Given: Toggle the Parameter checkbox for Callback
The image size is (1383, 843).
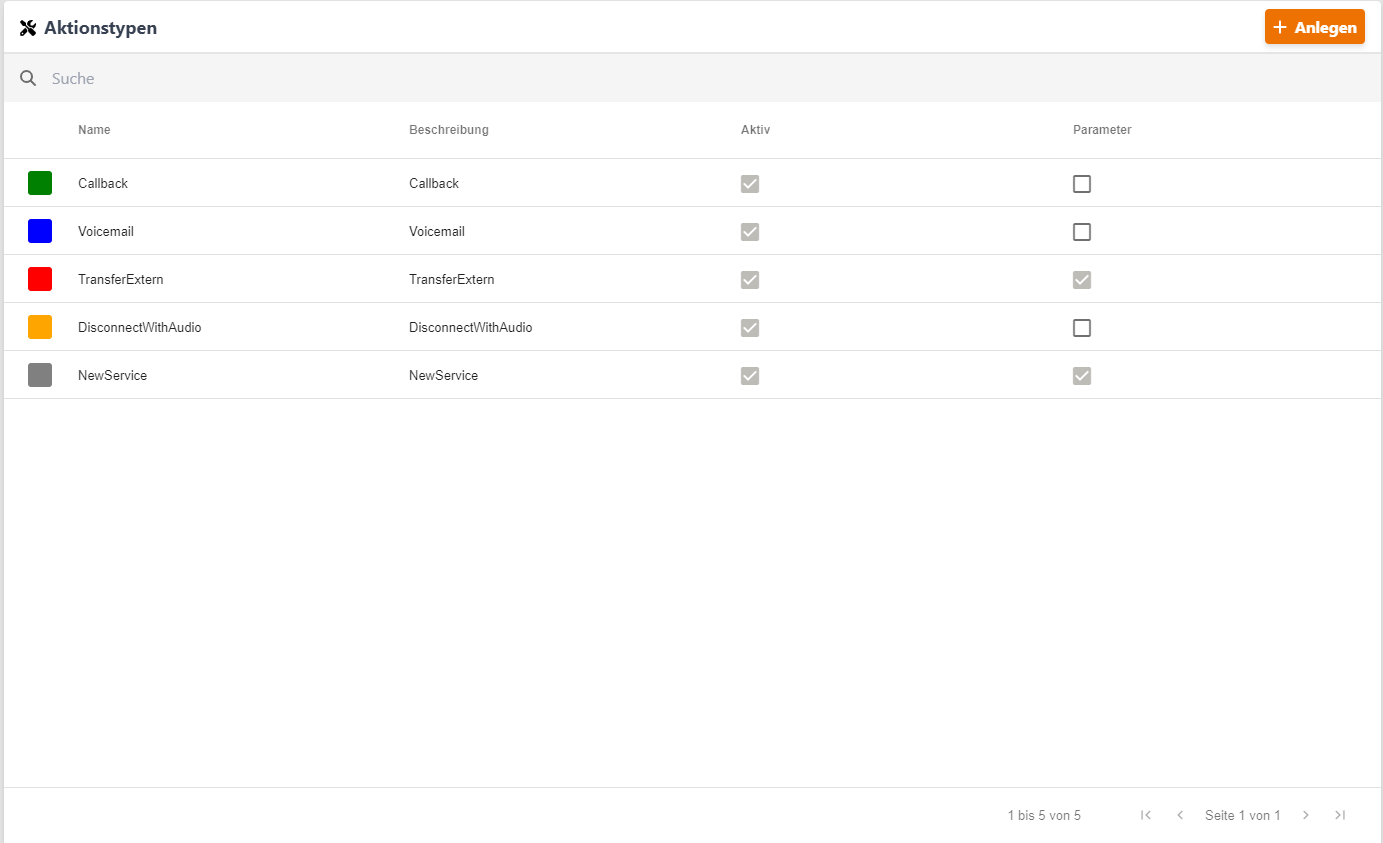Looking at the screenshot, I should (x=1082, y=184).
